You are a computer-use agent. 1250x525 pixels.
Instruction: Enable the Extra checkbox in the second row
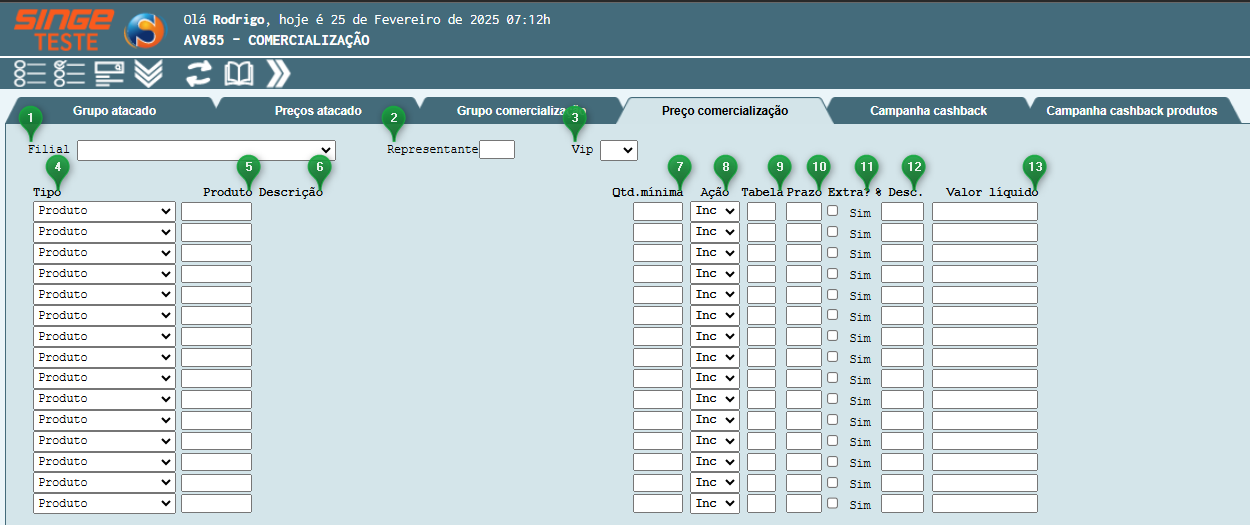pyautogui.click(x=833, y=231)
